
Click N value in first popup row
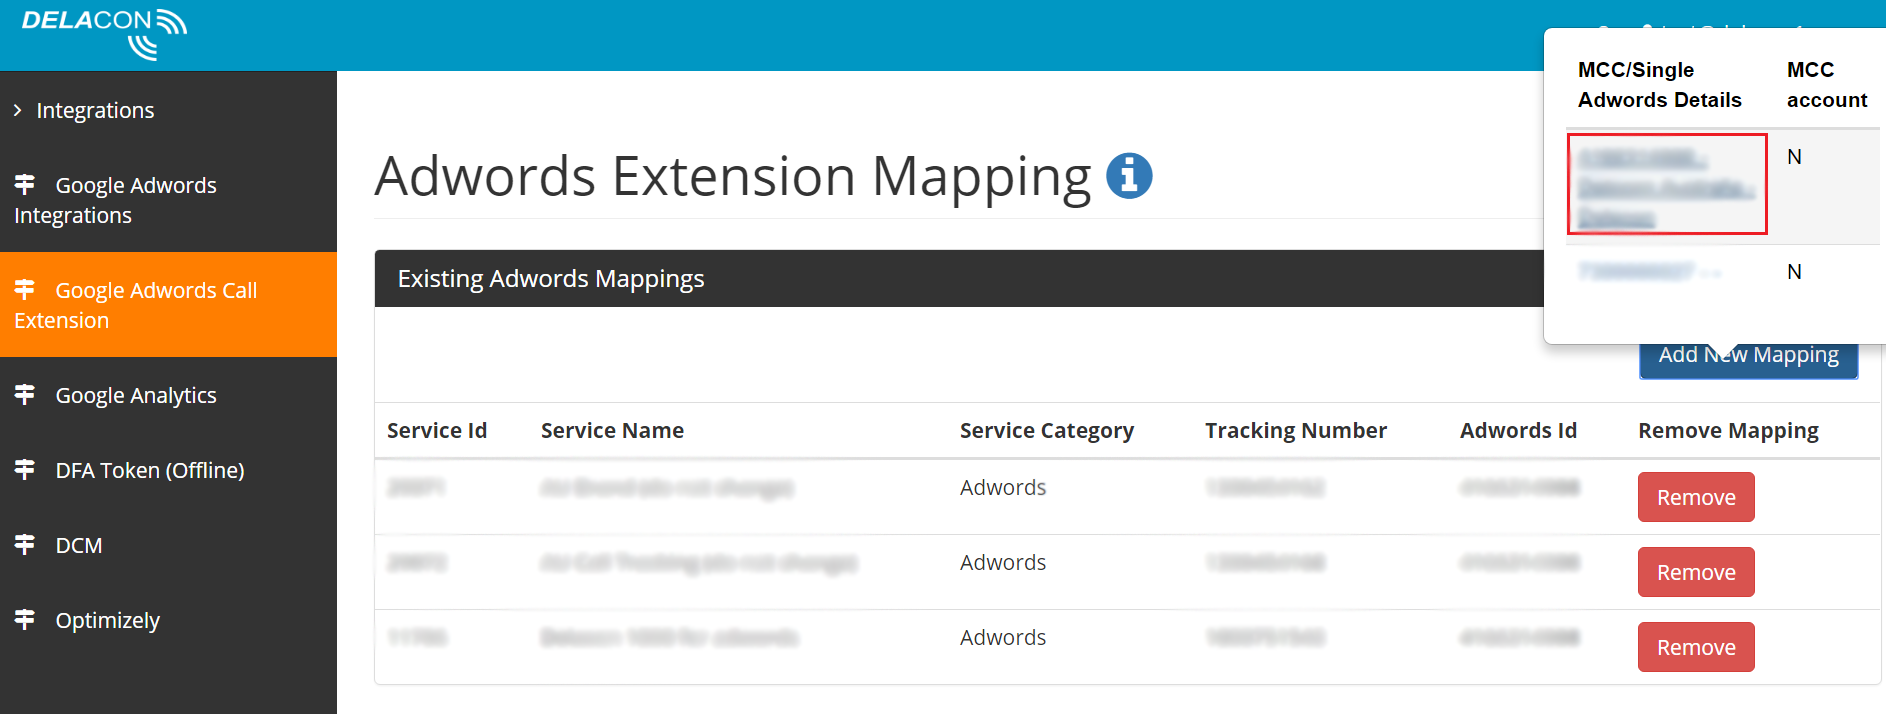click(x=1794, y=157)
